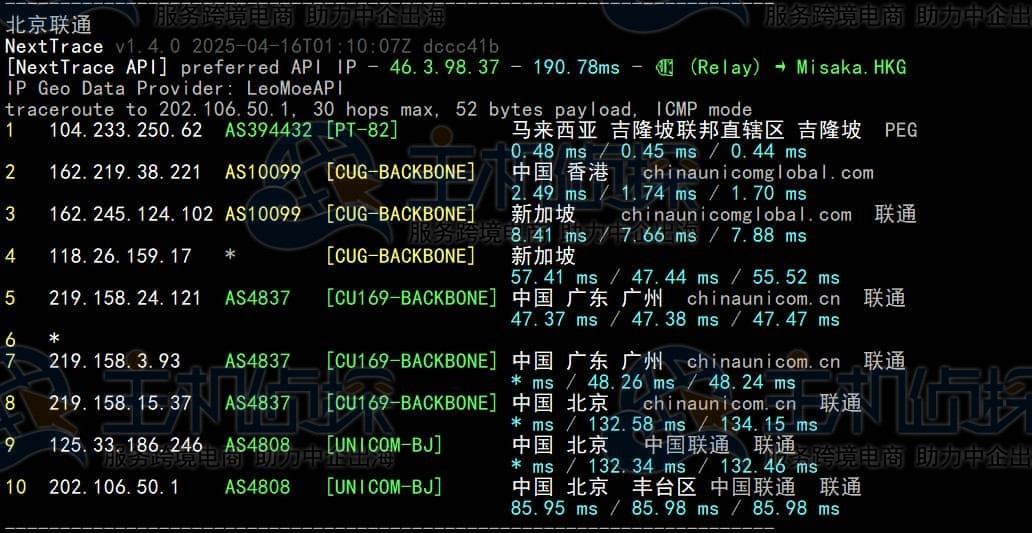The image size is (1032, 533).
Task: Click chinaunicomglobal.com on the 中国 香港 row
Action: coord(758,172)
